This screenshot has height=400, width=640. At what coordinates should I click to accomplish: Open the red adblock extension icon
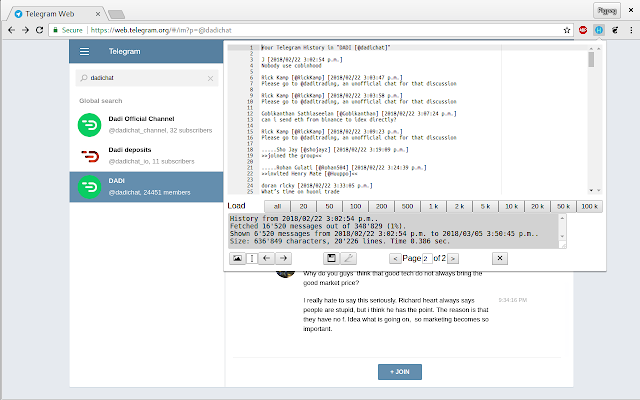[583, 30]
